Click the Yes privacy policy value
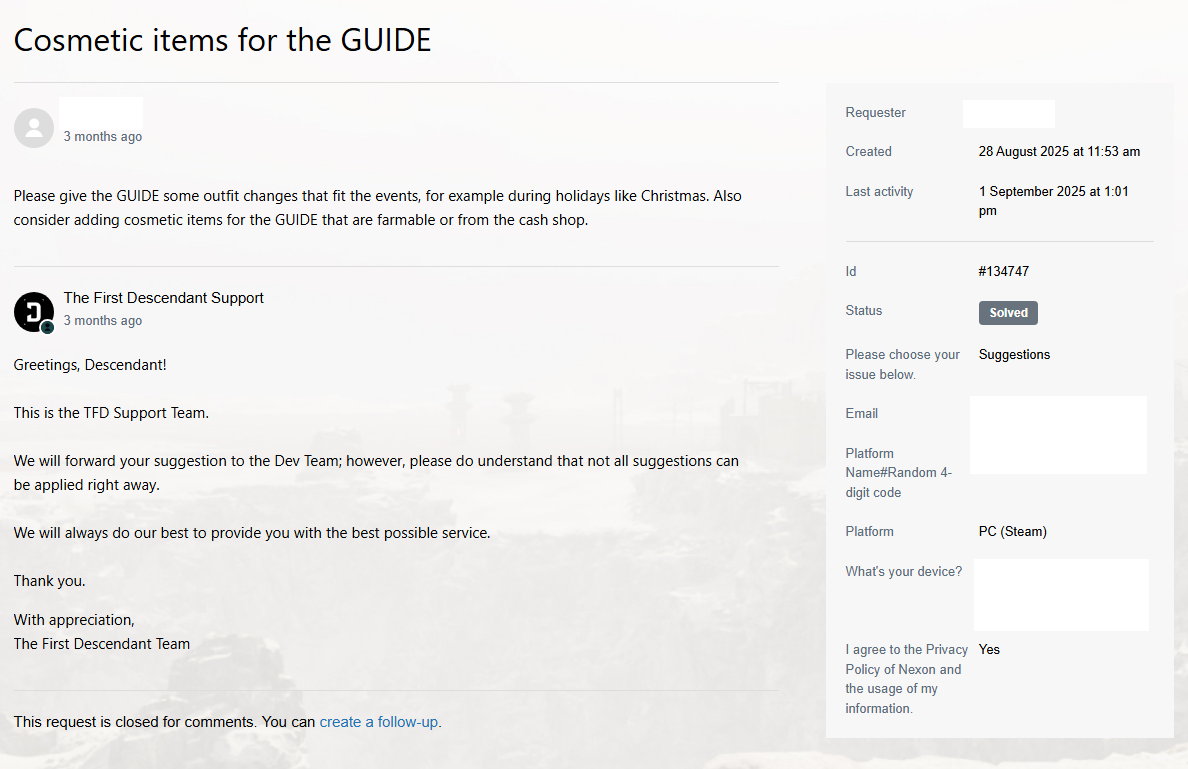The height and width of the screenshot is (769, 1188). click(x=989, y=649)
